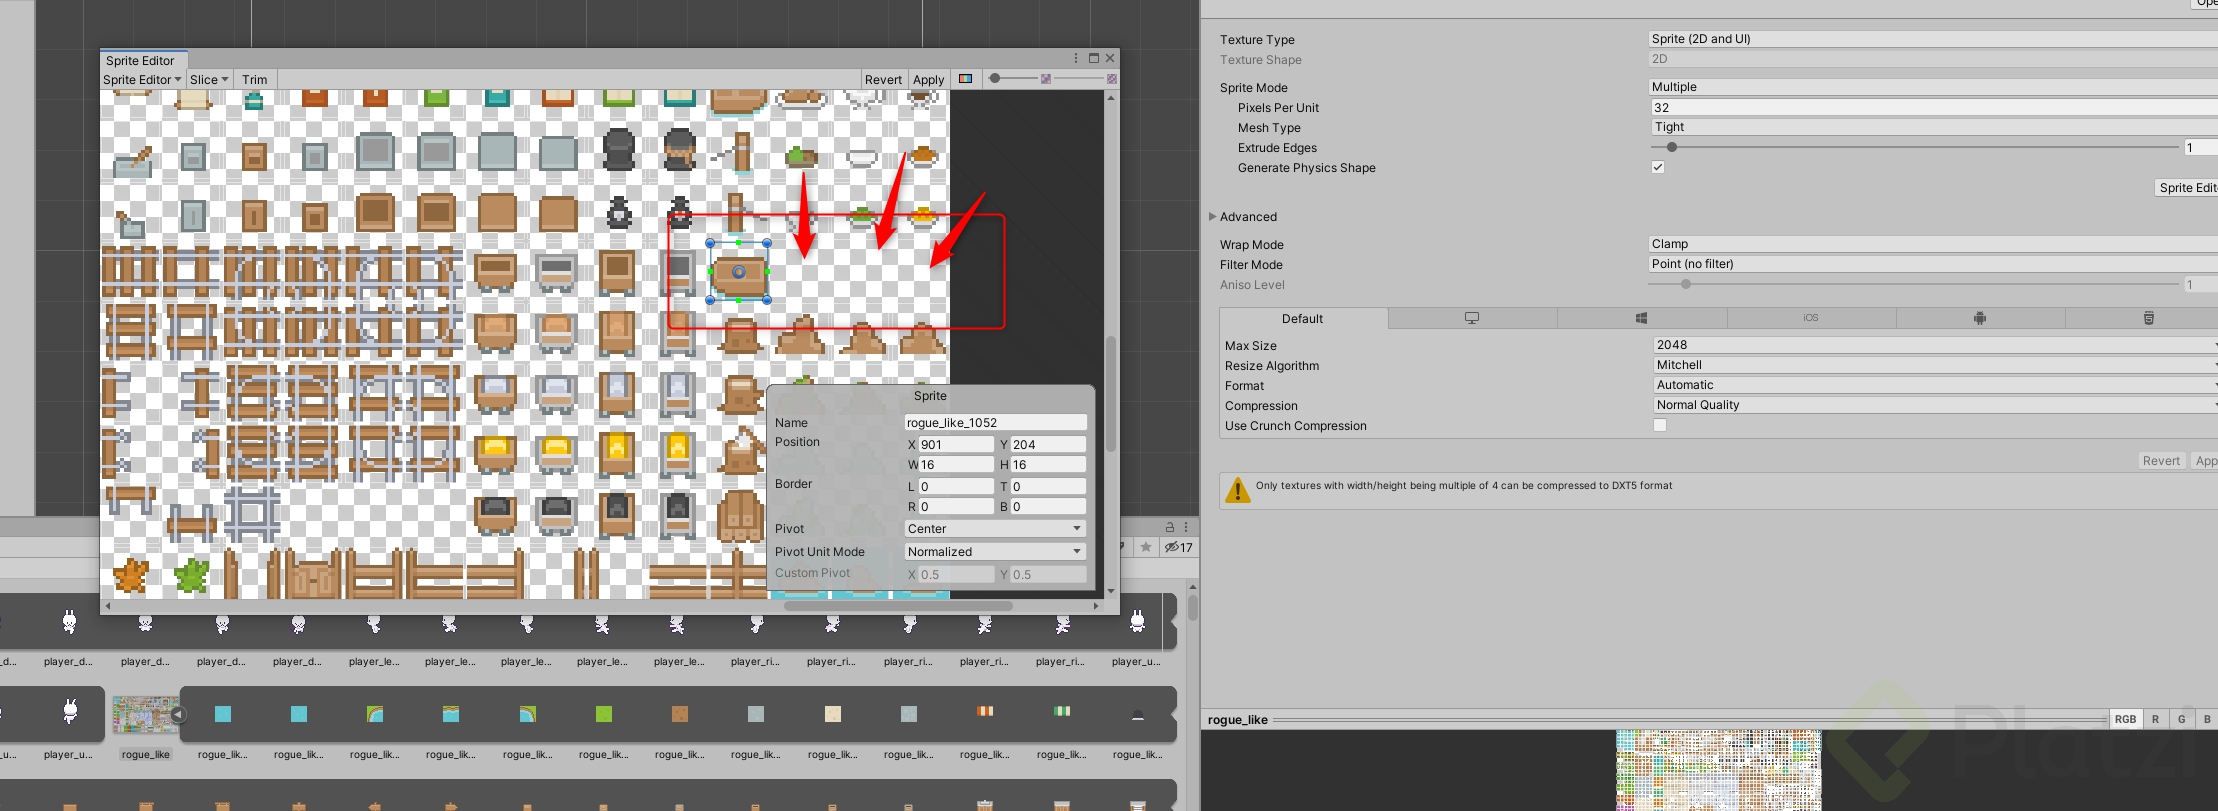Click the Pixels Per Unit field

pyautogui.click(x=1933, y=107)
